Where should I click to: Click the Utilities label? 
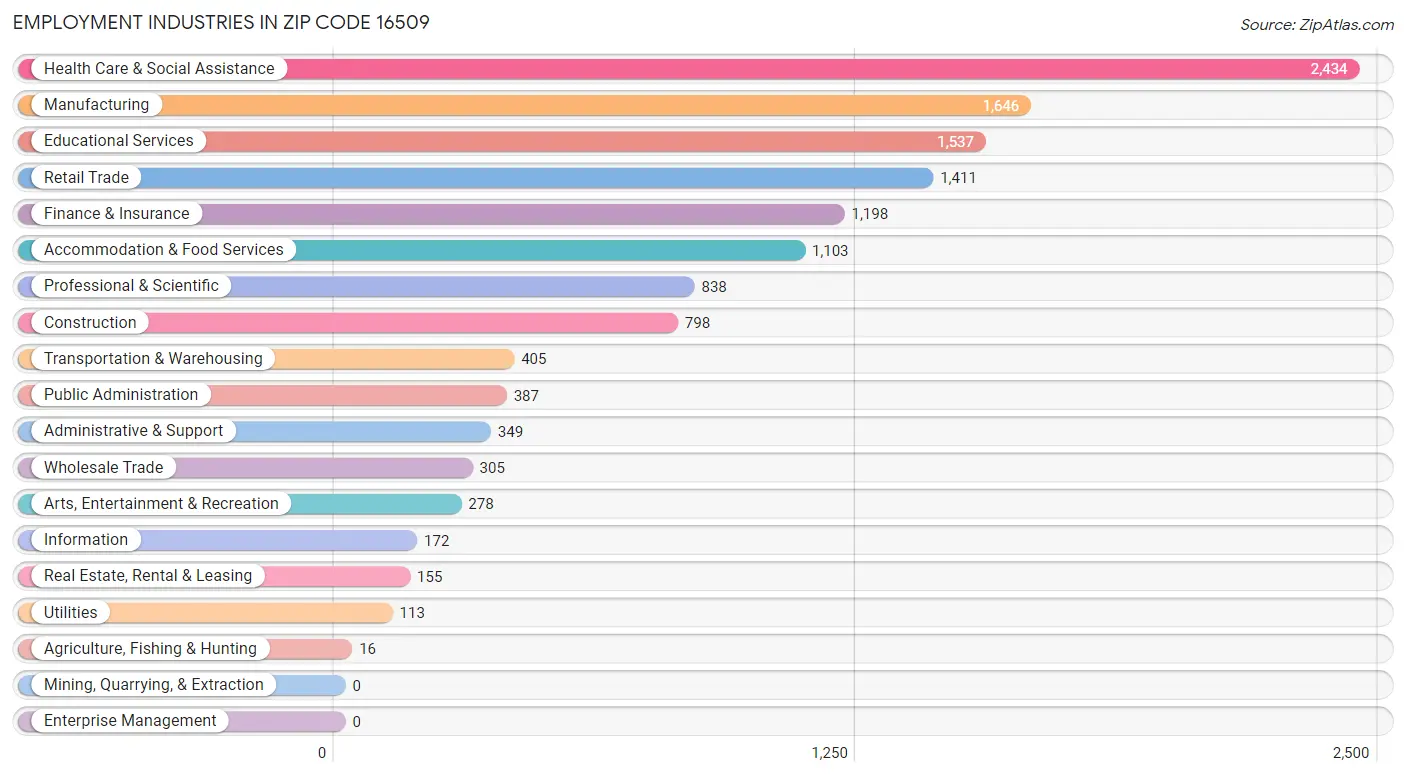[x=71, y=613]
